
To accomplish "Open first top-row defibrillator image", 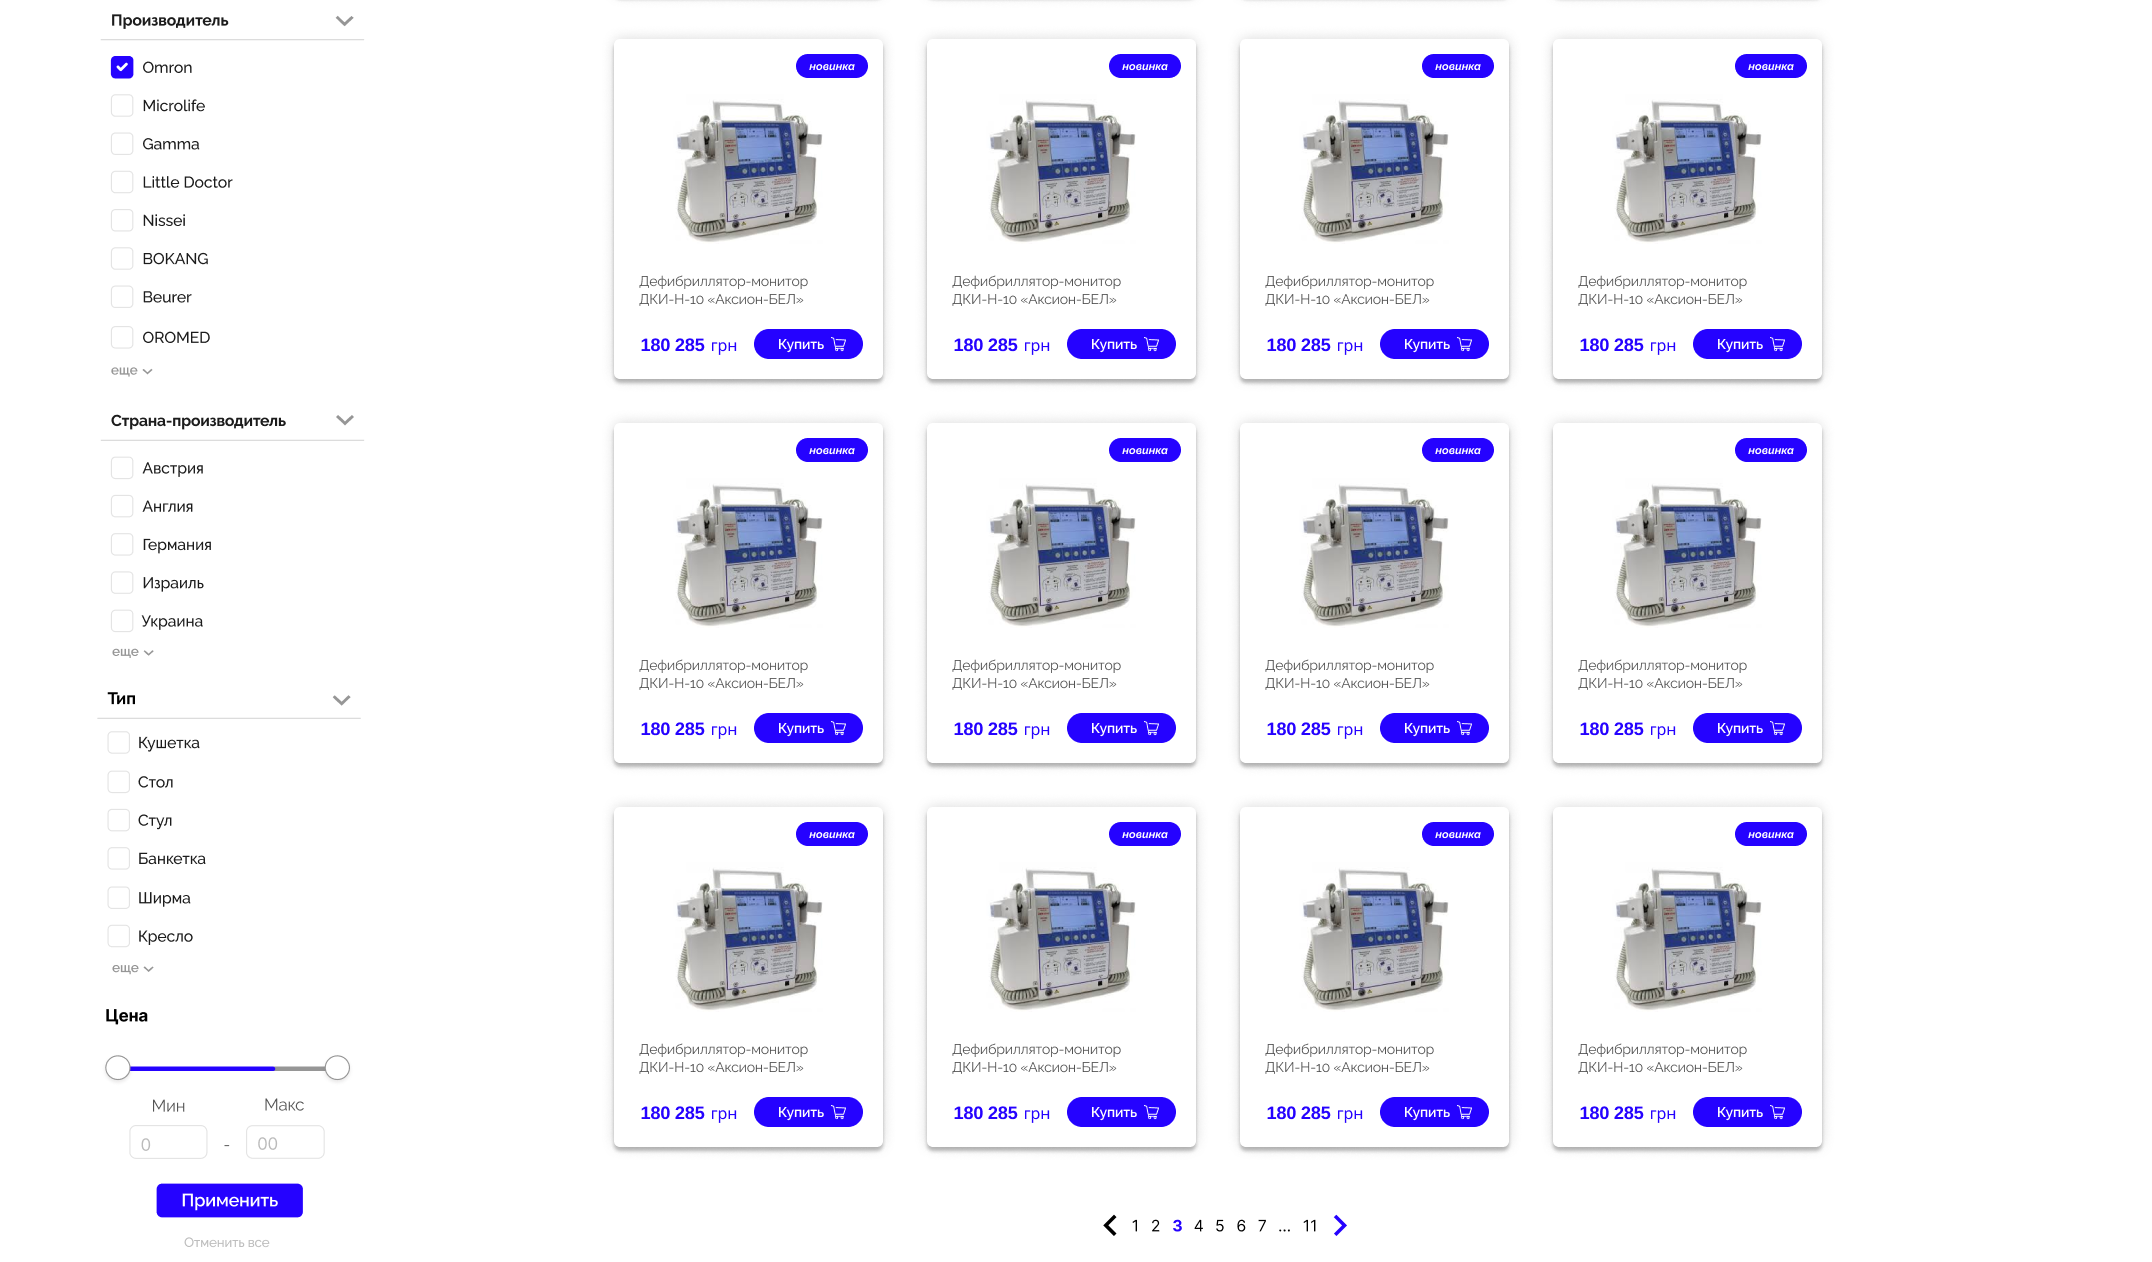I will coord(749,170).
